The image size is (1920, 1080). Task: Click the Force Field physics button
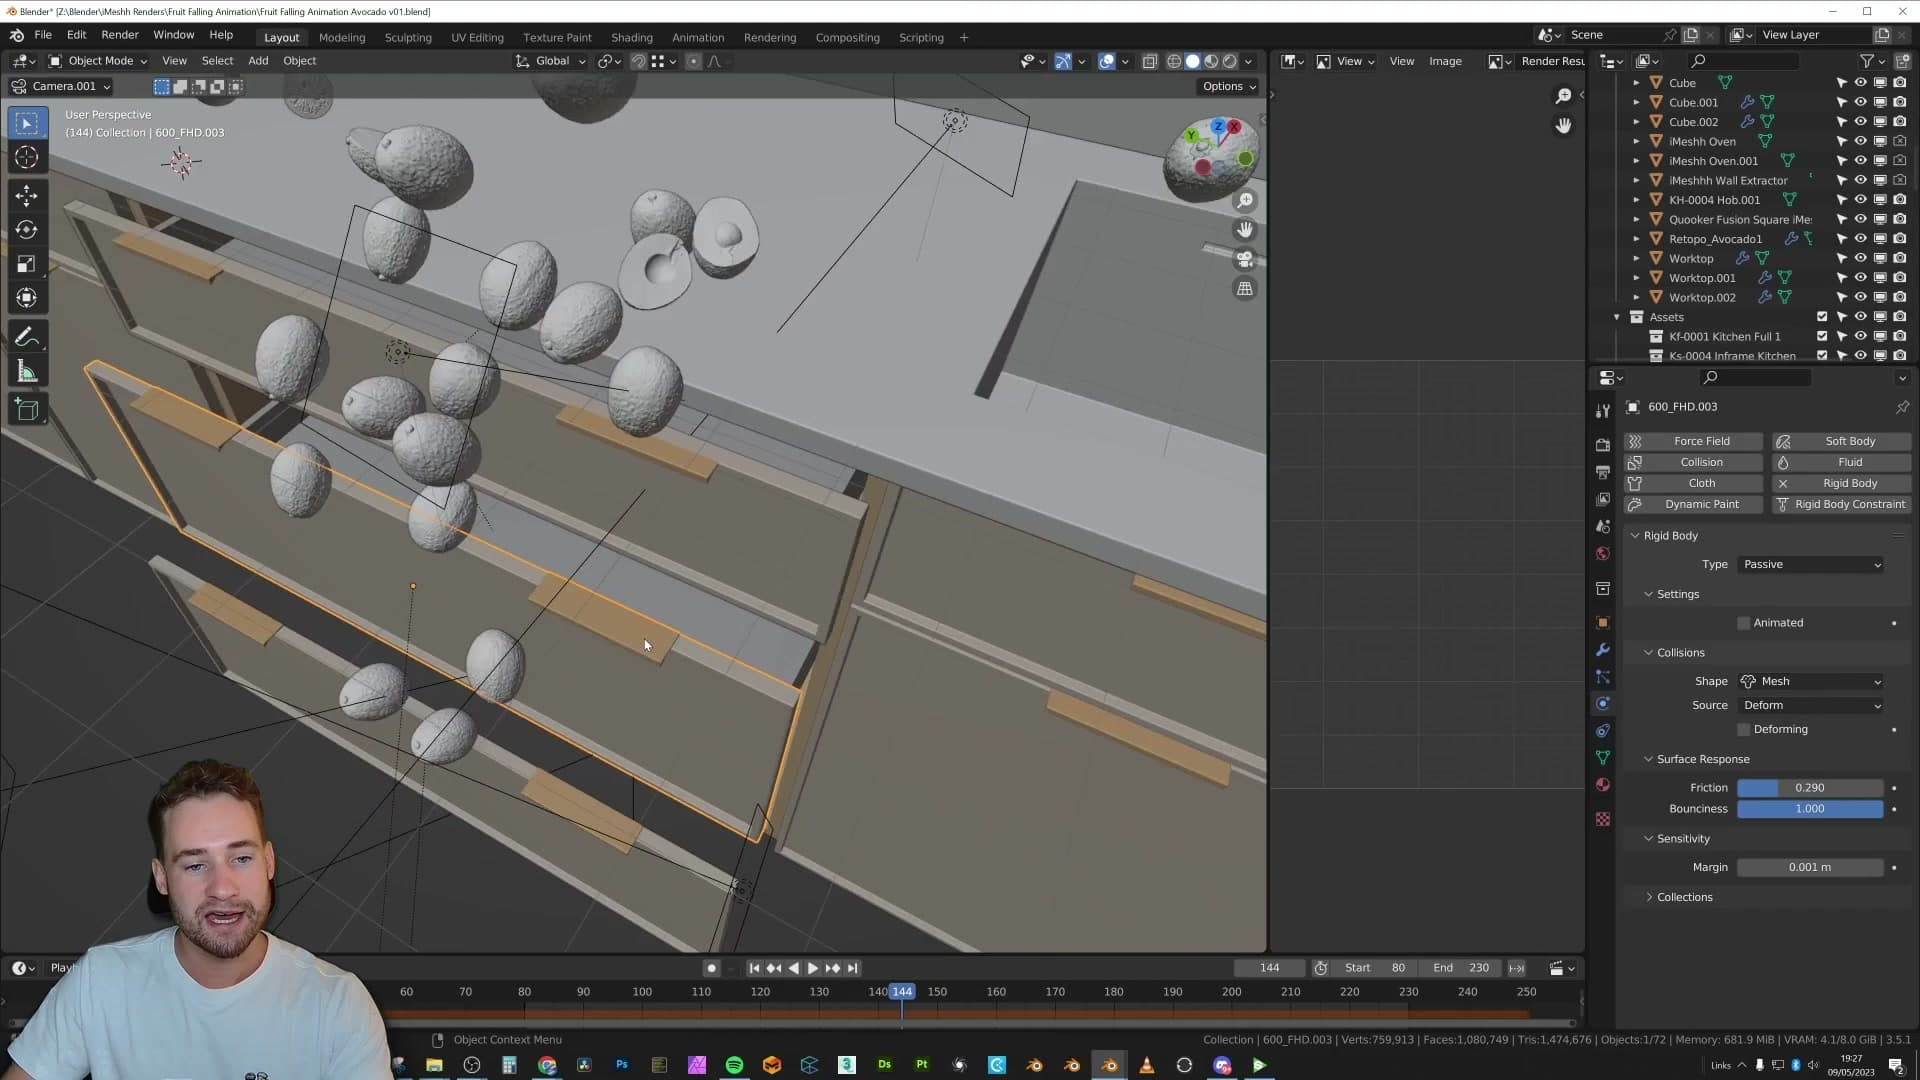click(x=1693, y=442)
